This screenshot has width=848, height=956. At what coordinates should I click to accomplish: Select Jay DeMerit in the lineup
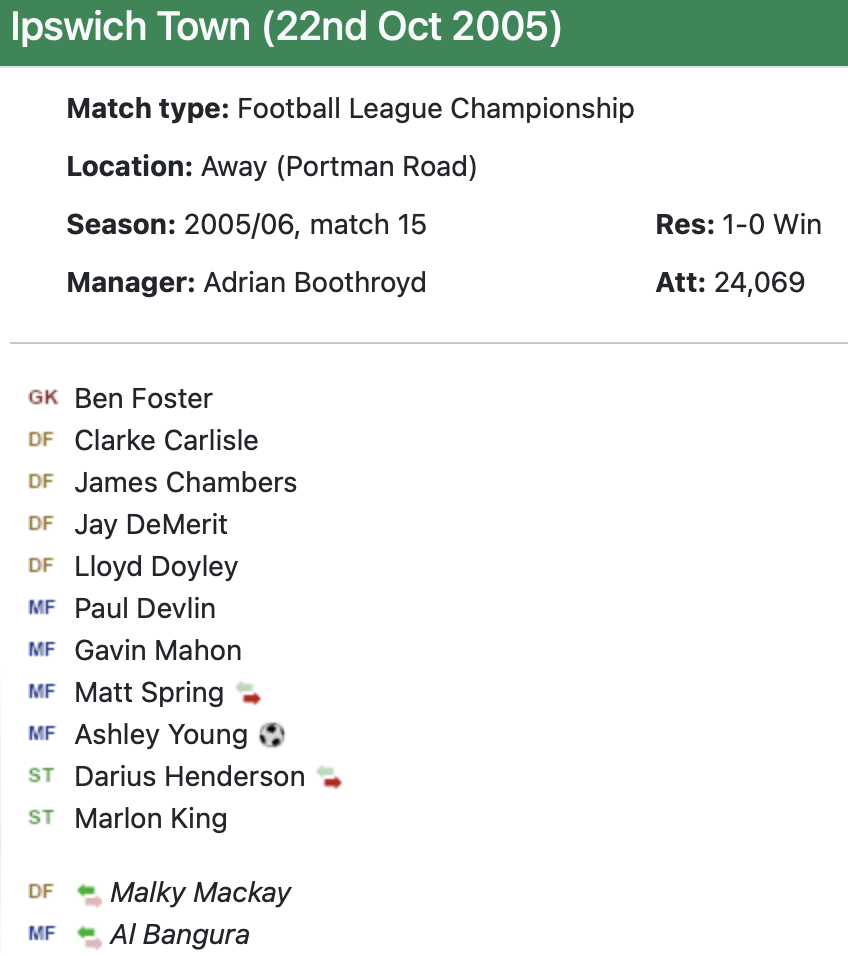pos(151,524)
